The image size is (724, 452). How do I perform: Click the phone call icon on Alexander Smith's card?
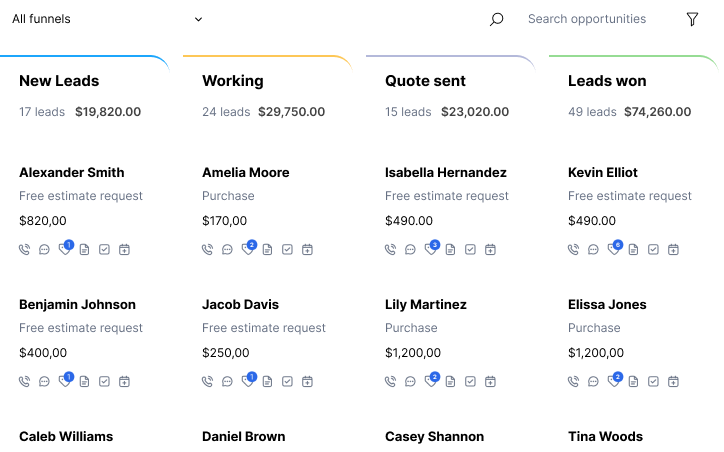pos(24,250)
